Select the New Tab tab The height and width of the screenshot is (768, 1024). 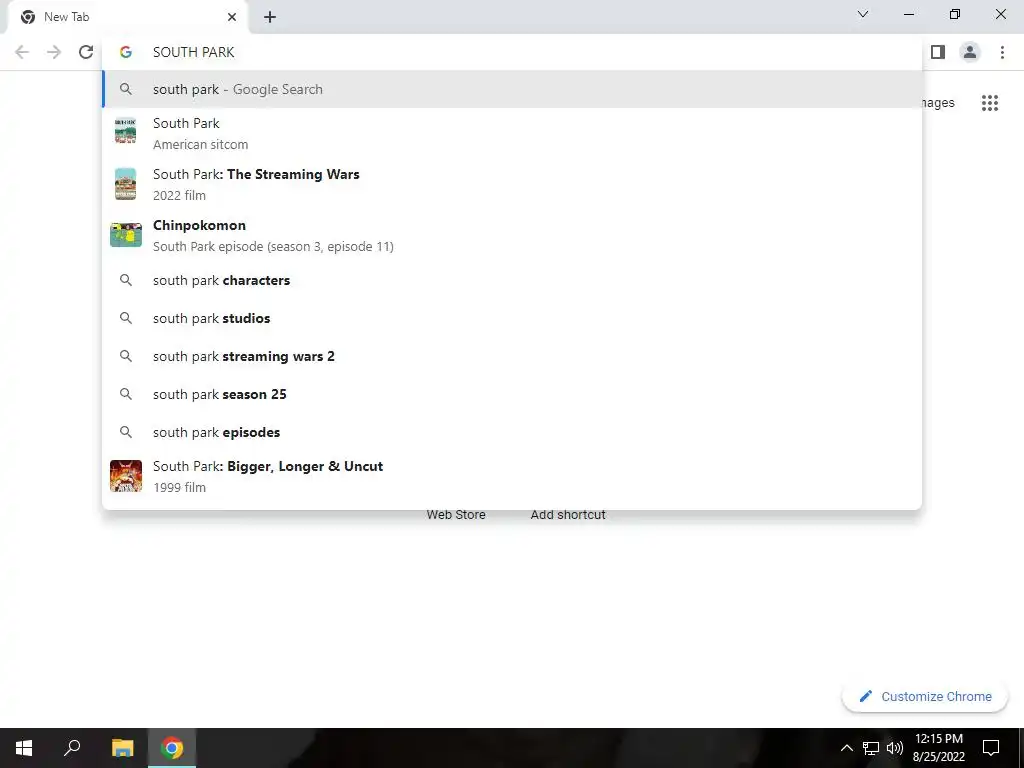(127, 17)
